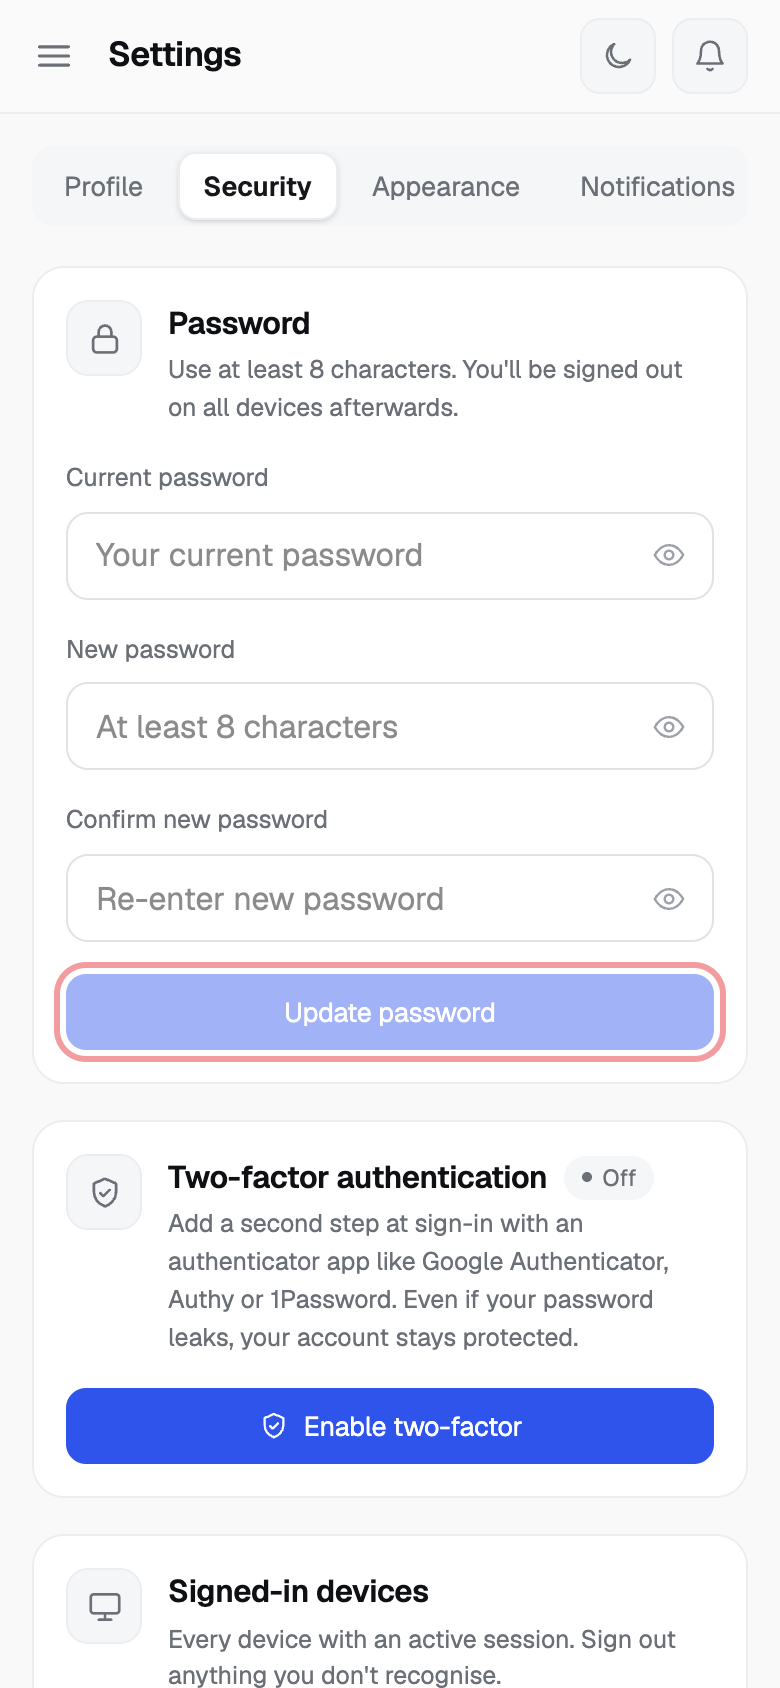Focus the Confirm new password field
The width and height of the screenshot is (780, 1688).
coord(390,898)
